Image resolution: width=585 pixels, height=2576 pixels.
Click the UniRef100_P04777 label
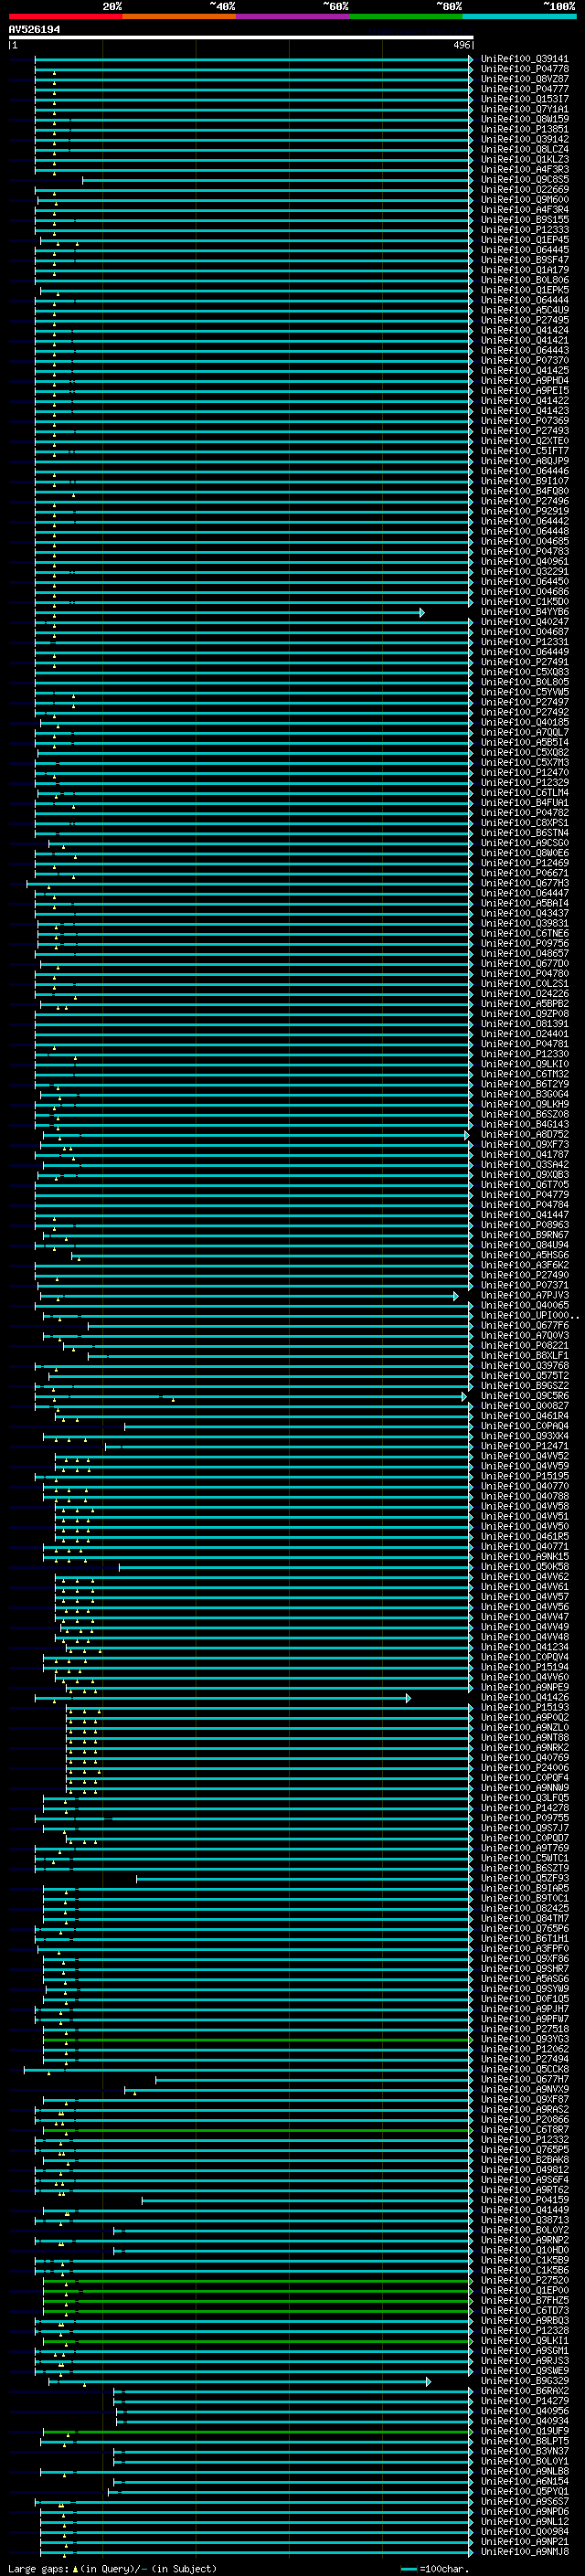pos(524,89)
